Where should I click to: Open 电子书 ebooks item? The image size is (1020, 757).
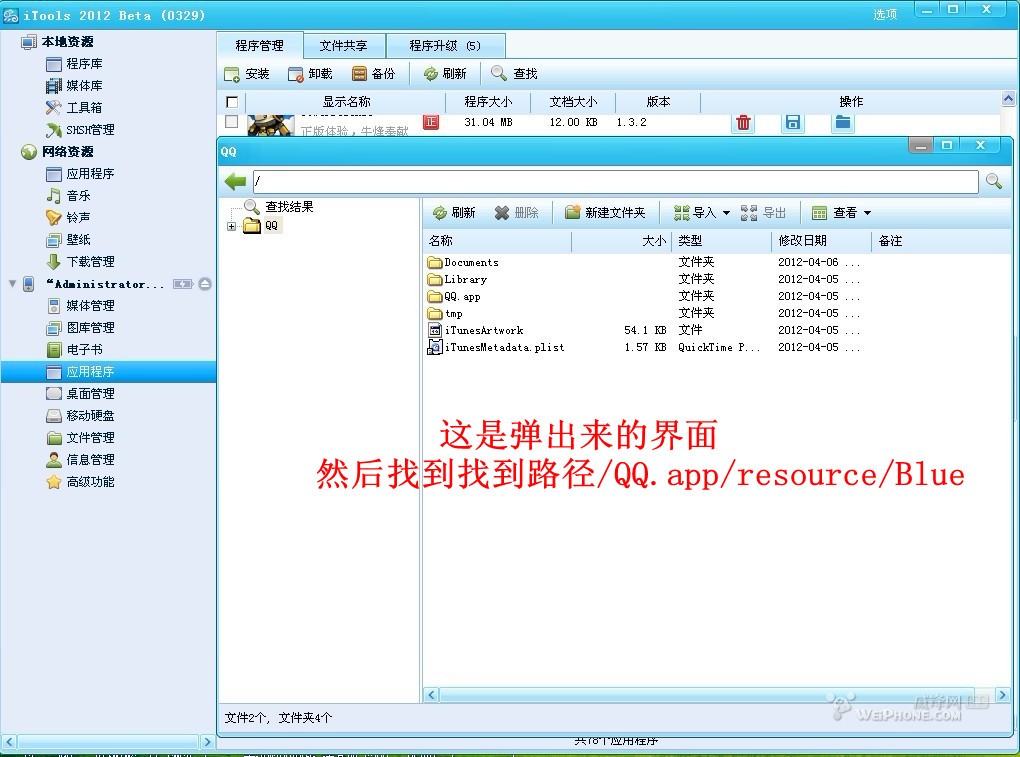[x=74, y=350]
